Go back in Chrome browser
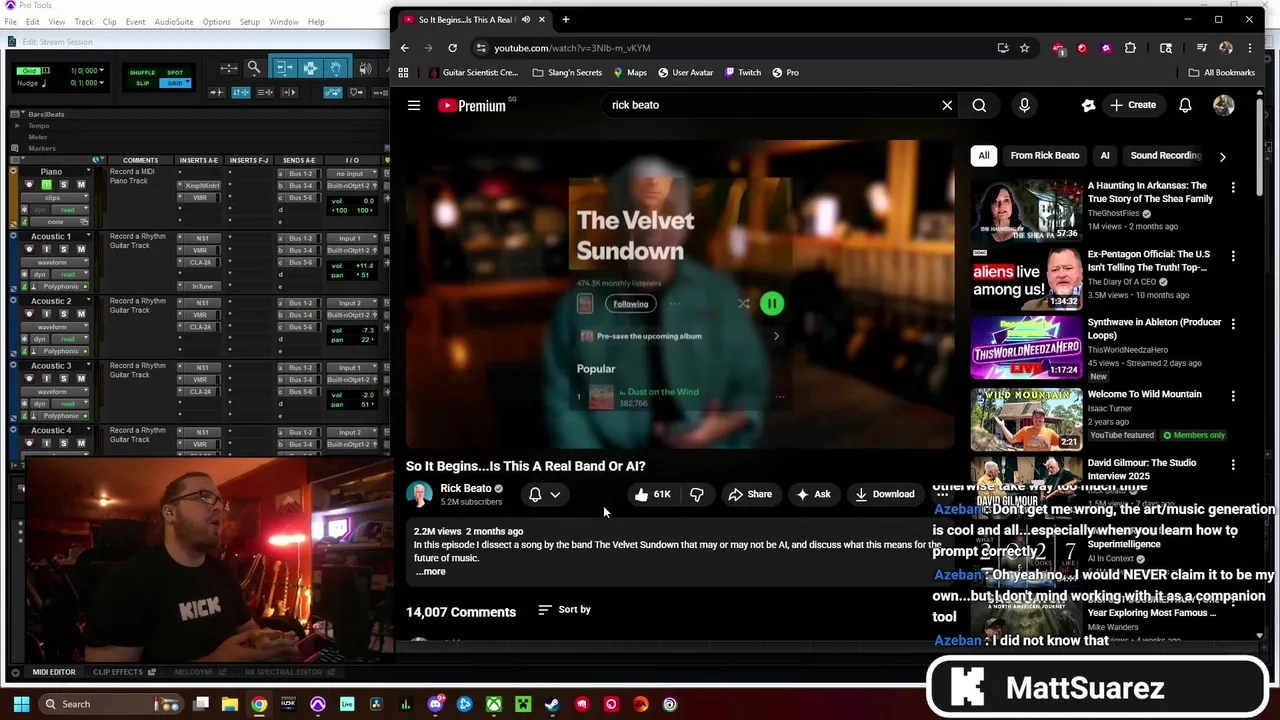Viewport: 1280px width, 720px height. click(404, 48)
